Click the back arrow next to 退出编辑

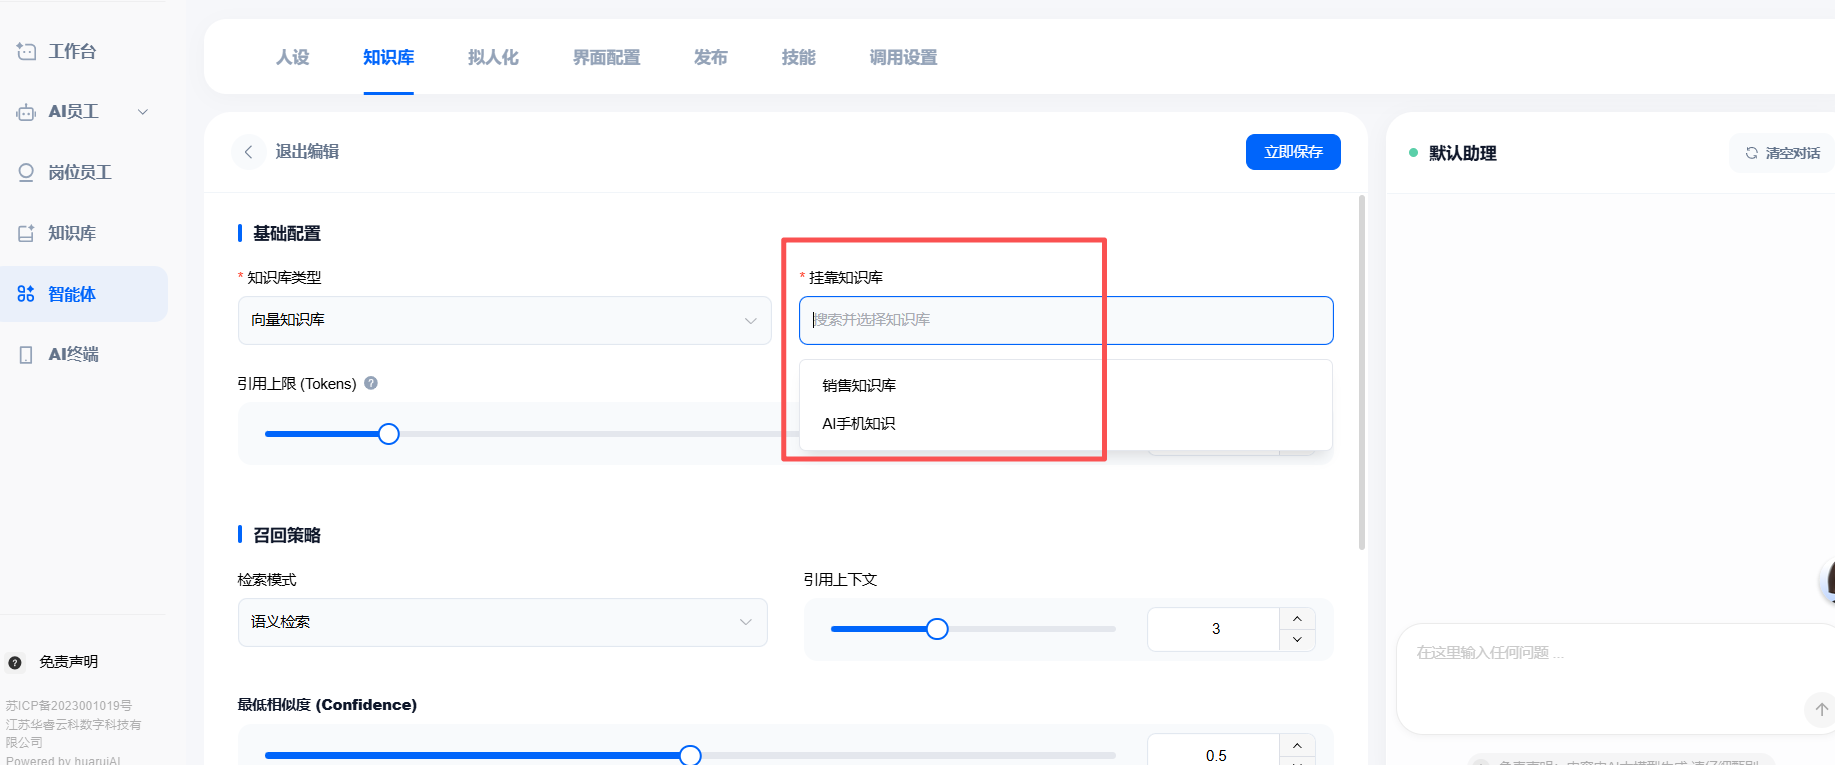point(248,152)
